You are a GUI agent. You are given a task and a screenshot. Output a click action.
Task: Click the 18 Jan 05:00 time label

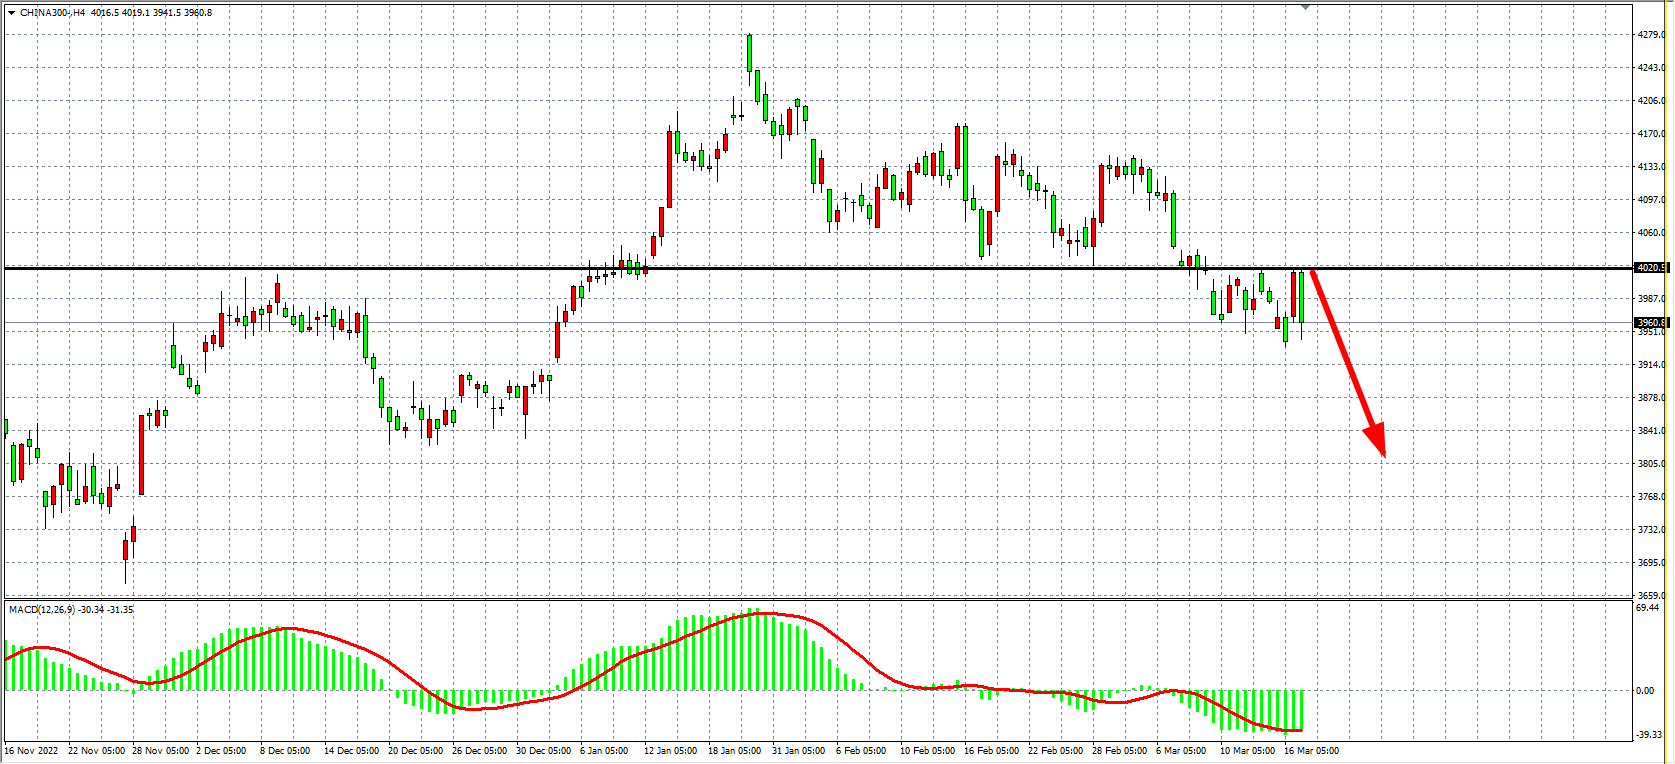[734, 751]
